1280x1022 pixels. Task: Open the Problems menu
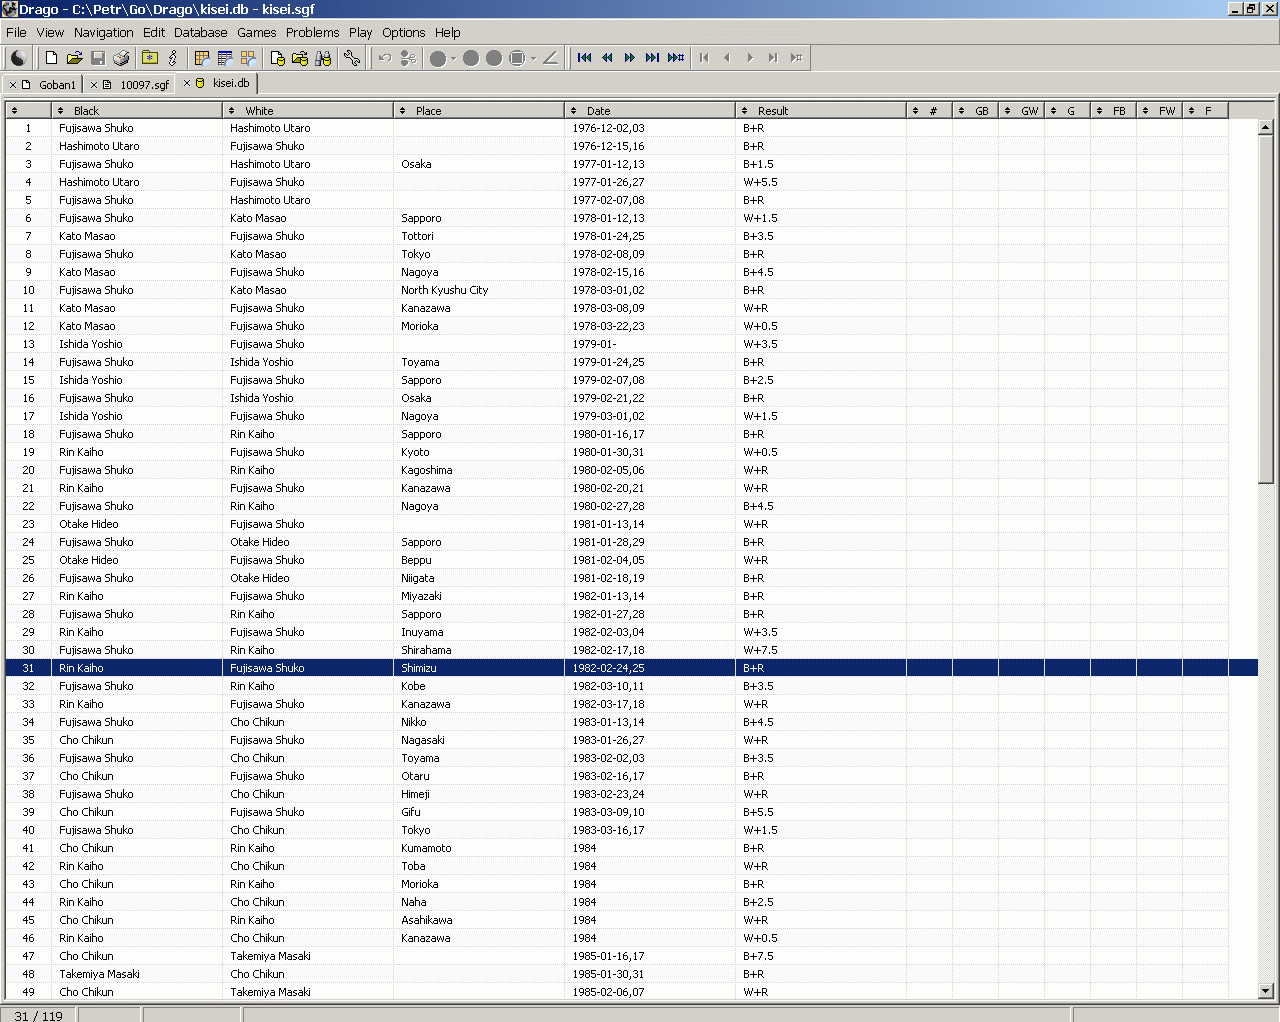[312, 32]
